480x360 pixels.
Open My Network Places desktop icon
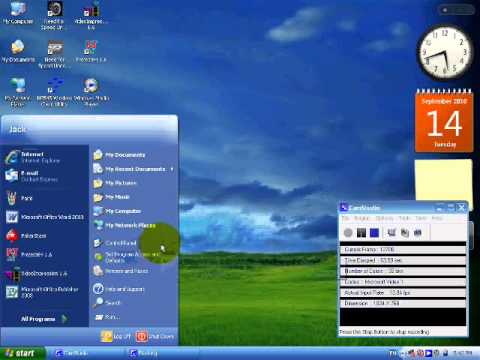pos(17,92)
